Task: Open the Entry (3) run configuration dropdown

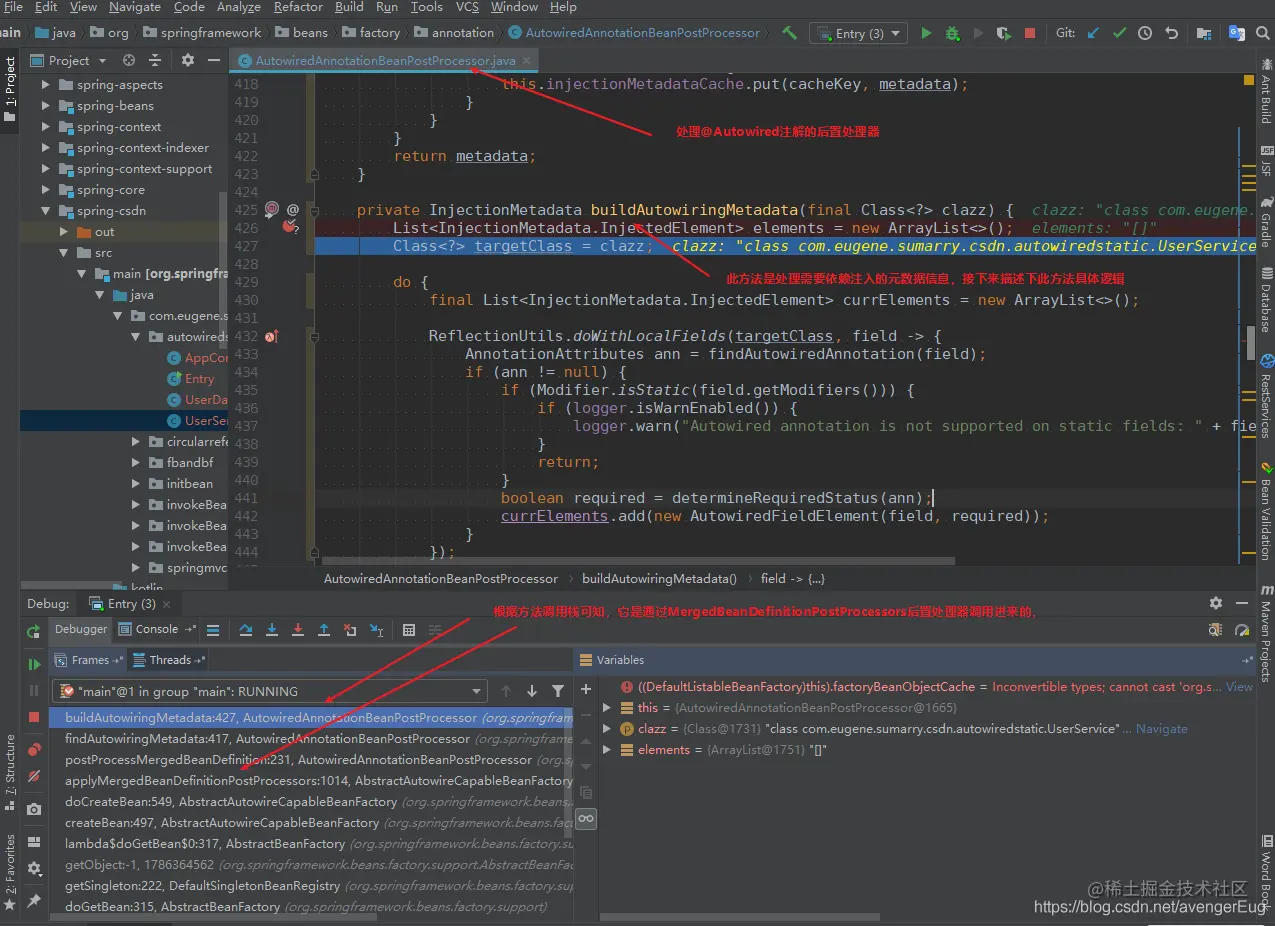Action: (x=858, y=33)
